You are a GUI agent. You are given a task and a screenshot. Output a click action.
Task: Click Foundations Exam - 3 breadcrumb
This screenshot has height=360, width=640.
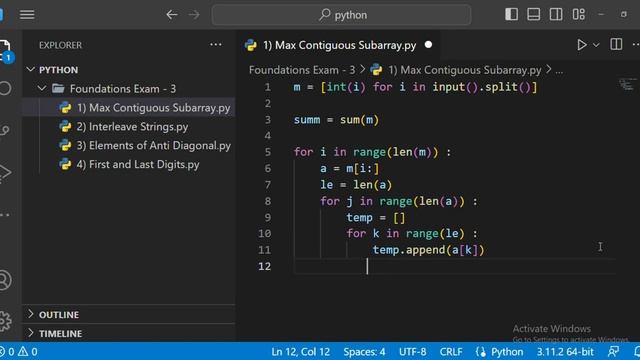(302, 70)
